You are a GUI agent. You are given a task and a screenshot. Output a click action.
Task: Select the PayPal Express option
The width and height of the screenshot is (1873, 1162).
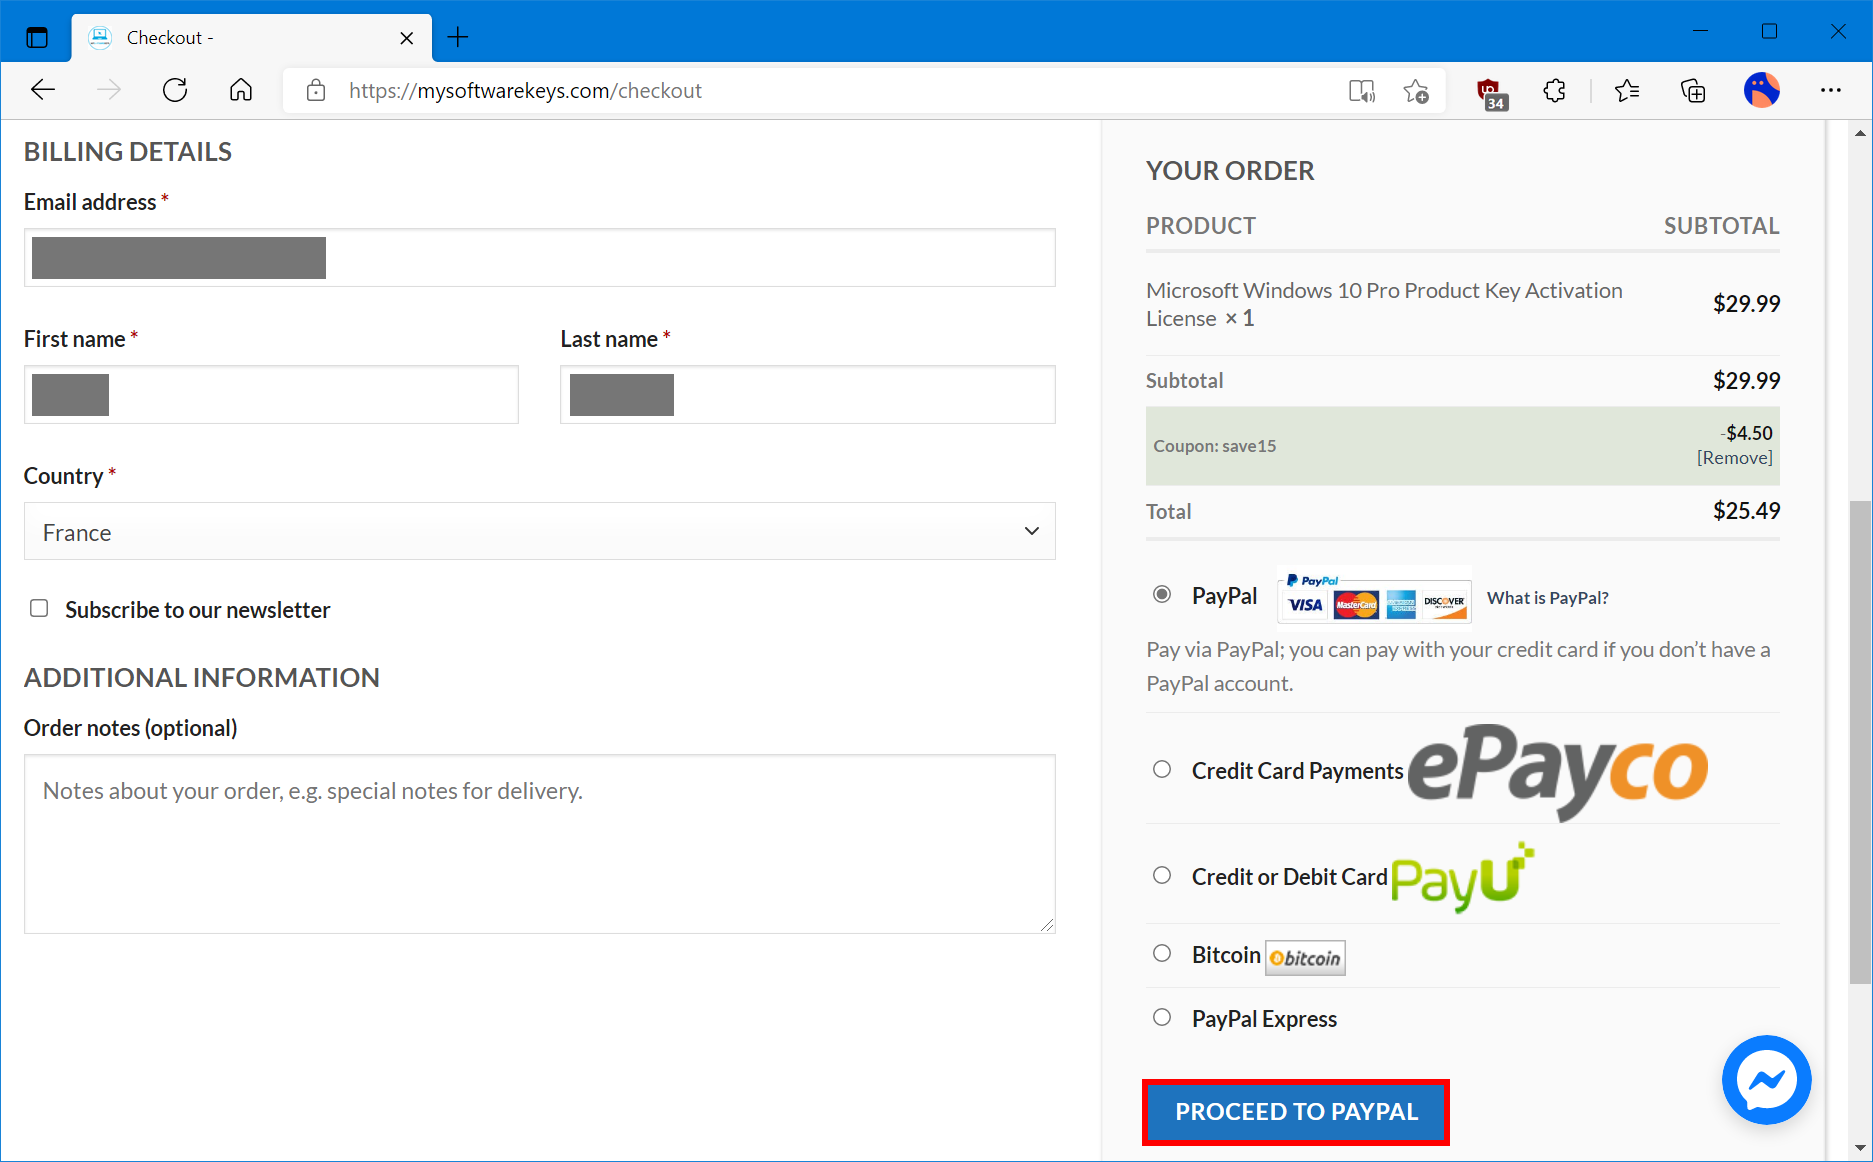click(1162, 1017)
